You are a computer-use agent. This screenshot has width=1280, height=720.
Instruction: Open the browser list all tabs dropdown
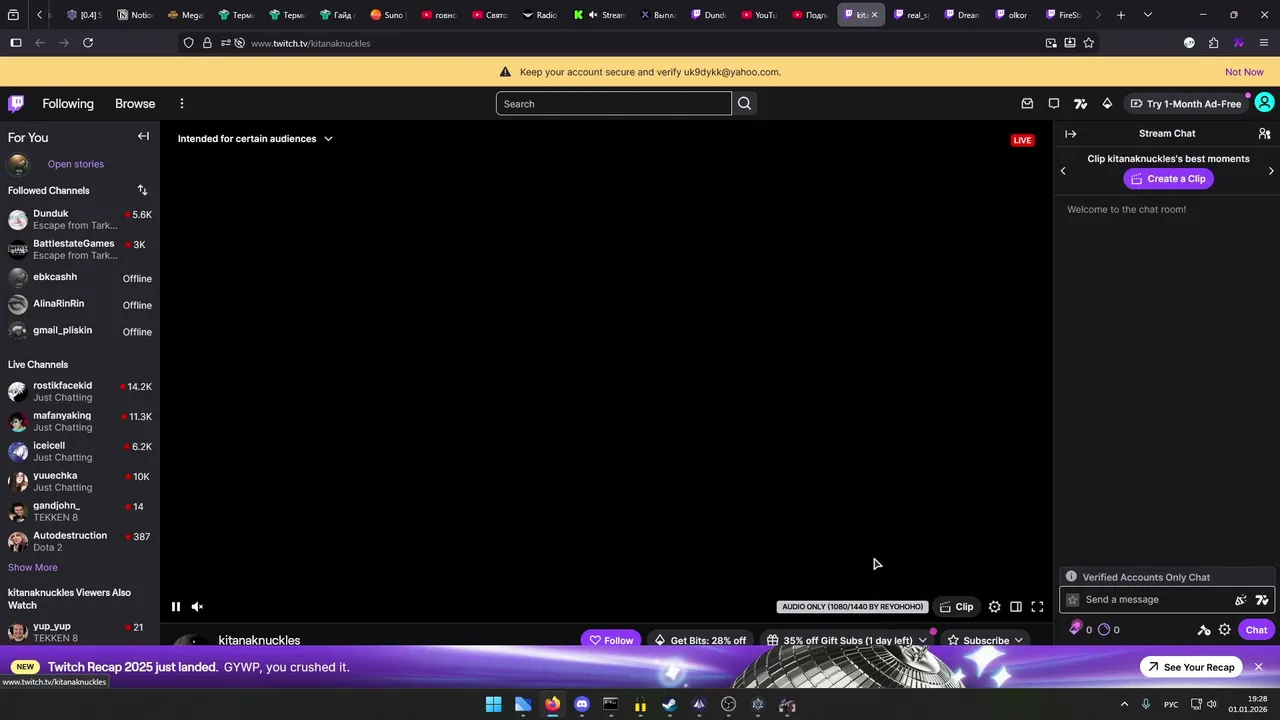[x=1147, y=15]
